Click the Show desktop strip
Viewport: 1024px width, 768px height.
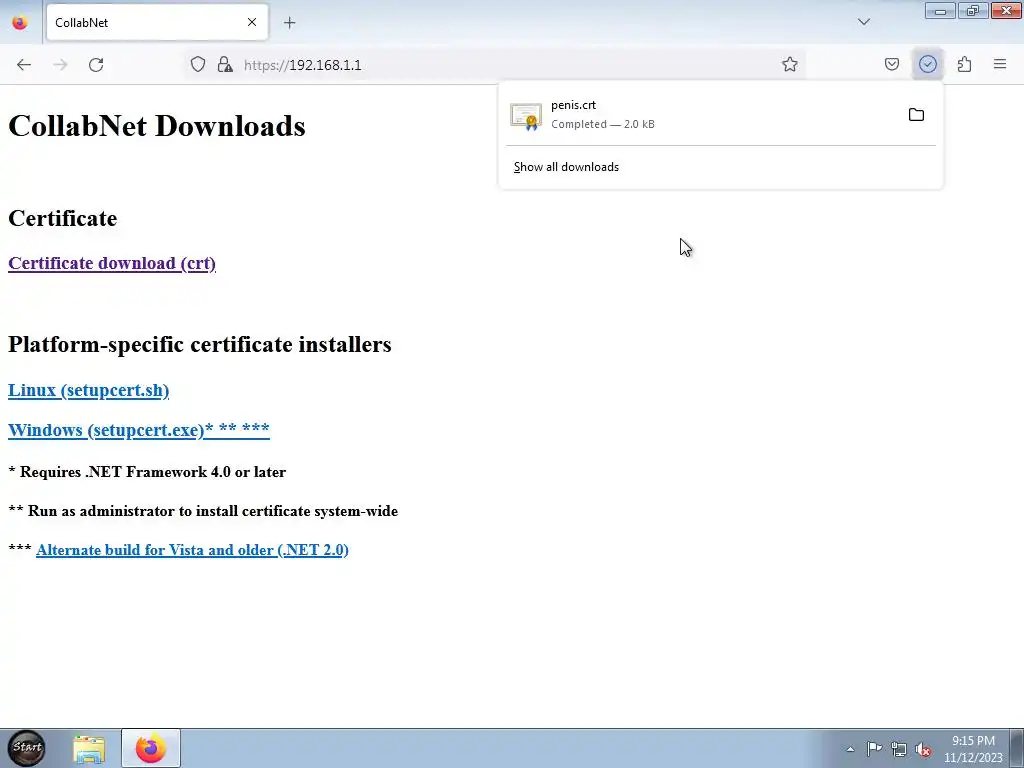tap(1017, 748)
